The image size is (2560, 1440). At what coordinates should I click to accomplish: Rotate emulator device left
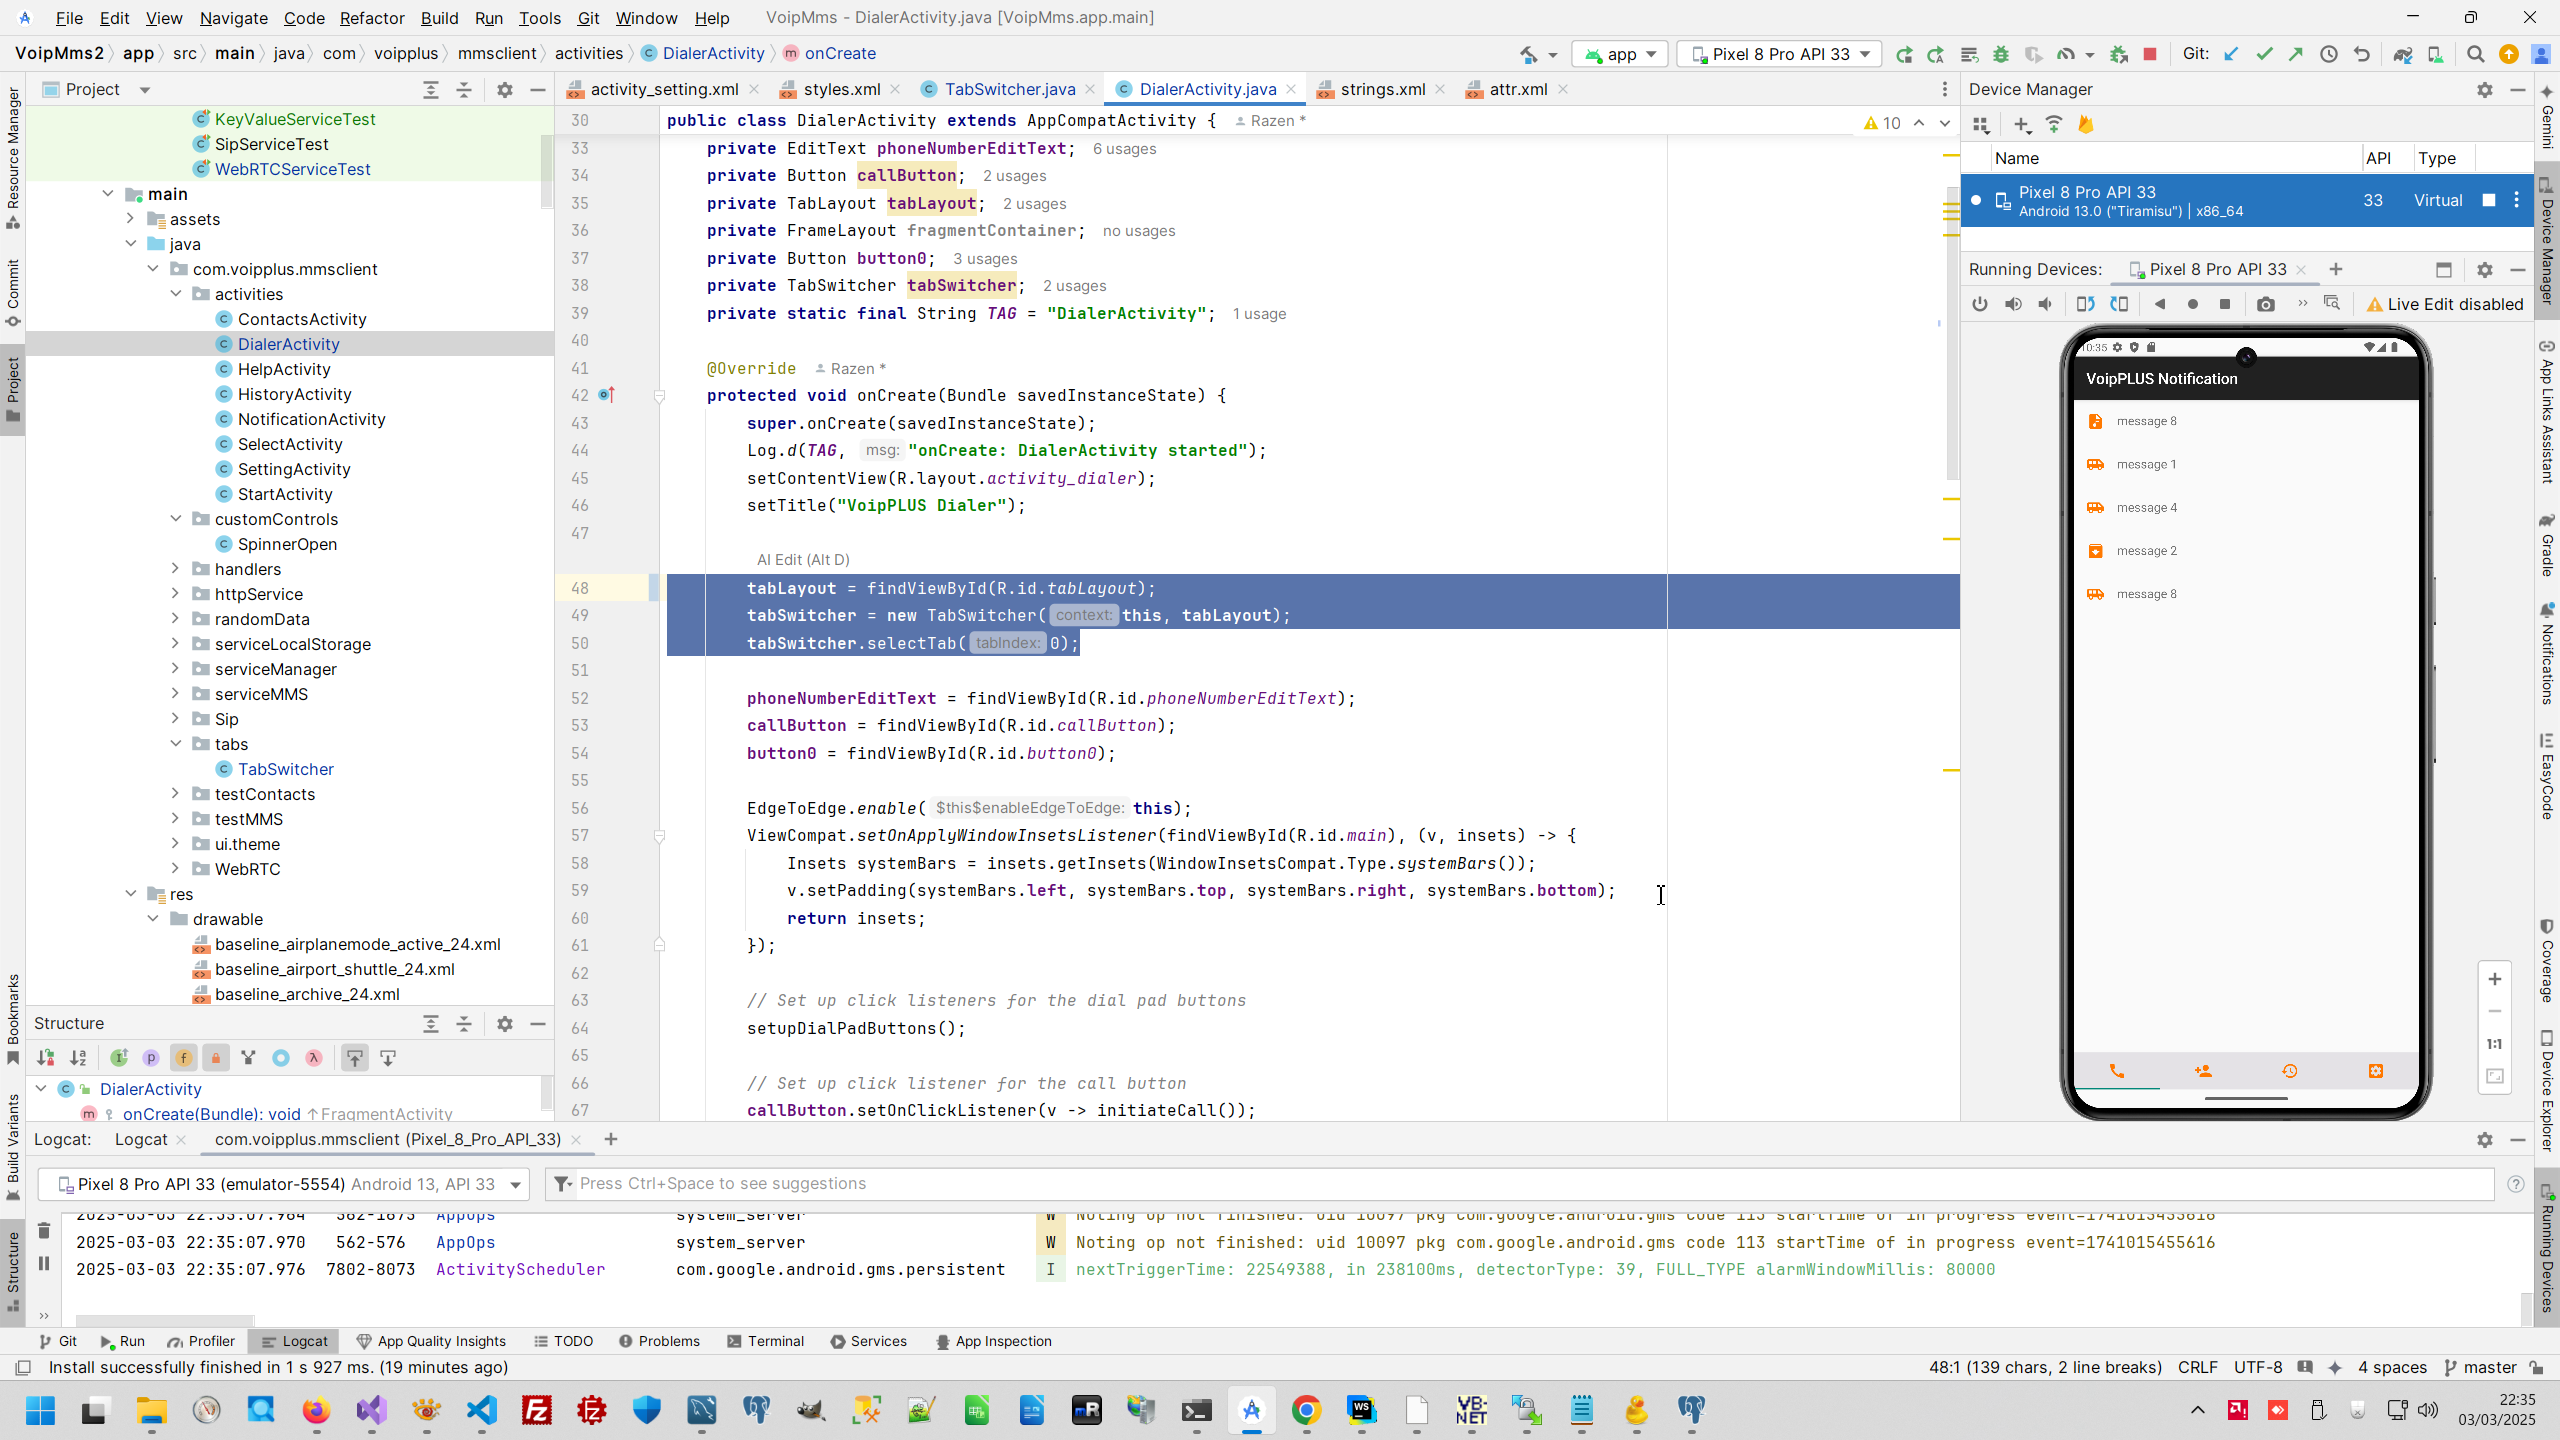point(2085,304)
